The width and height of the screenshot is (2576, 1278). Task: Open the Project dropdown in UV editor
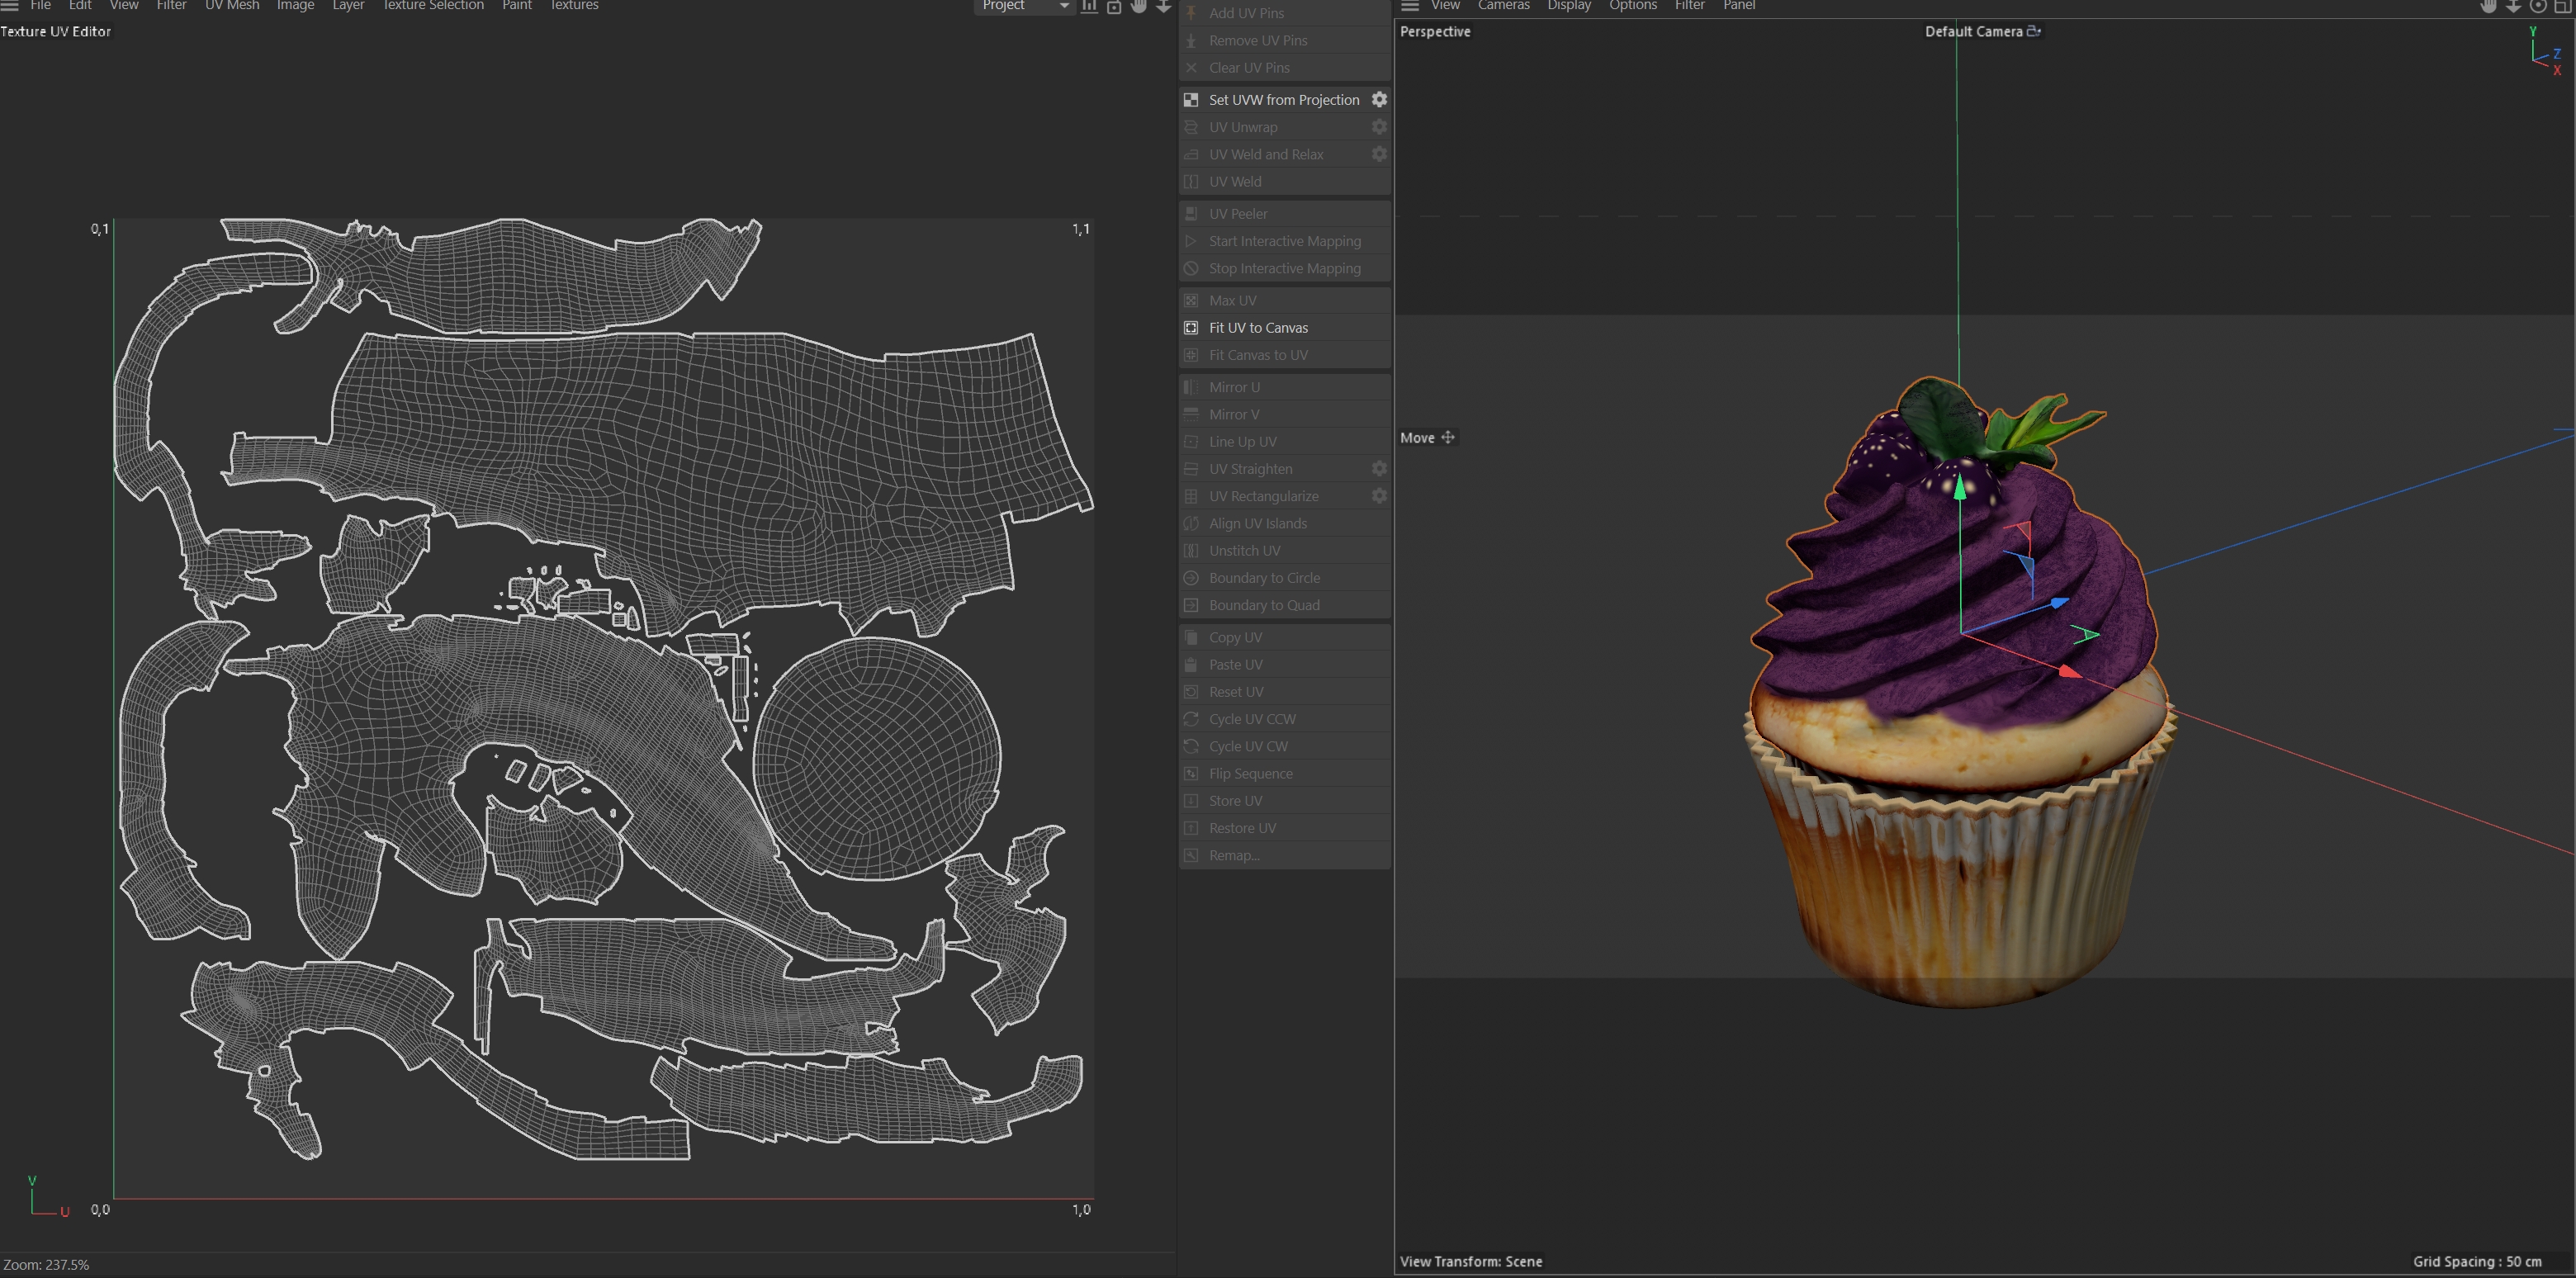coord(1024,6)
